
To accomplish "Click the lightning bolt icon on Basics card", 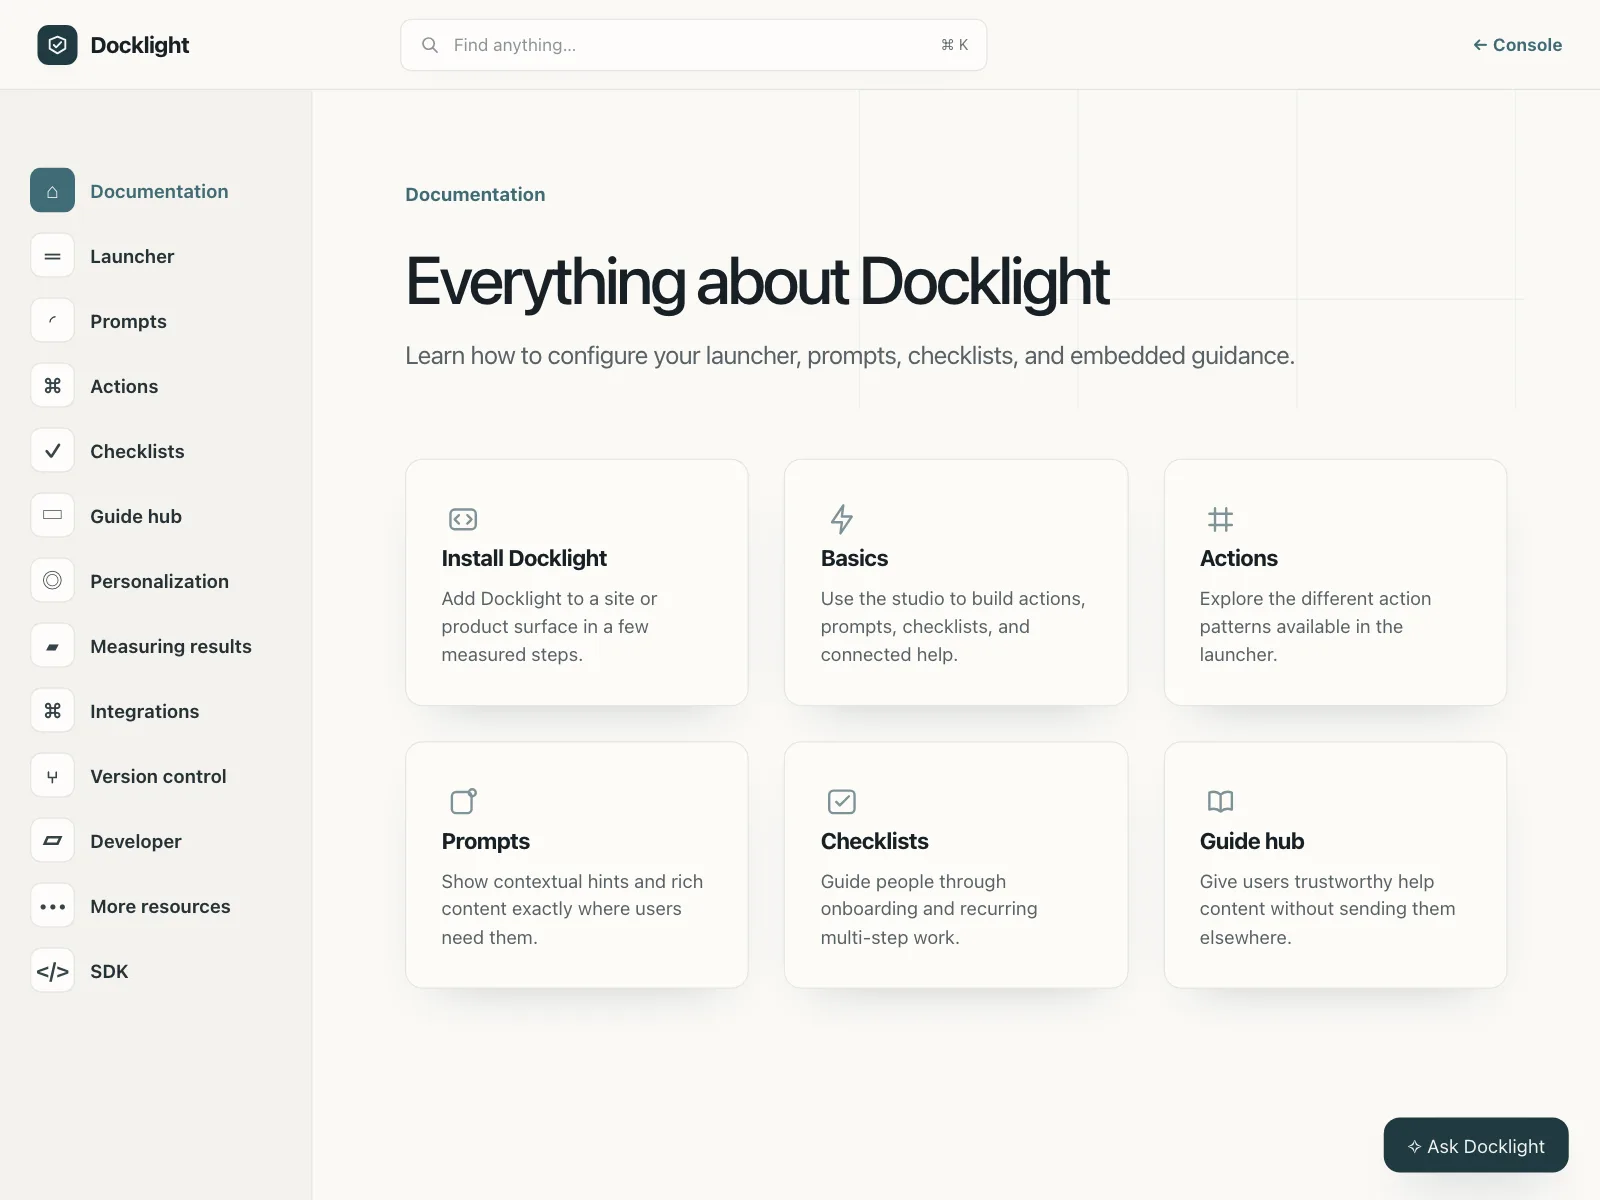I will coord(842,519).
